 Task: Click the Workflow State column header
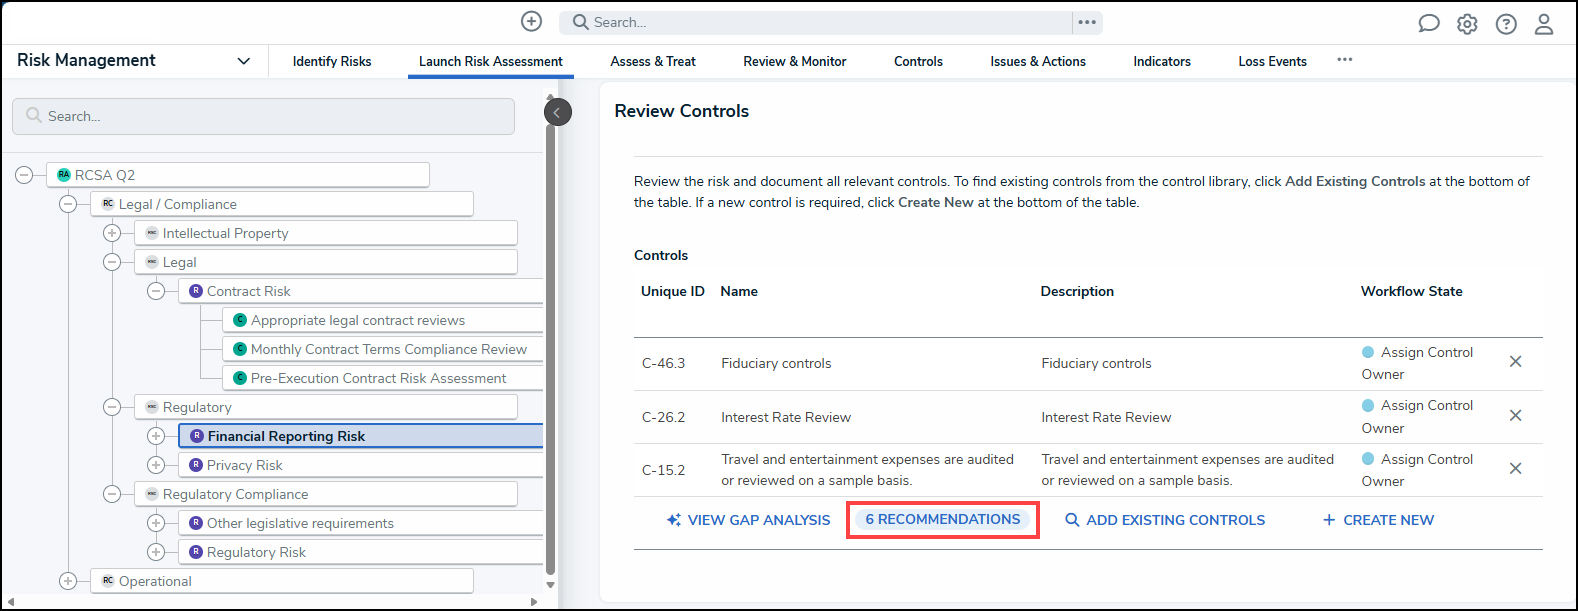point(1411,291)
